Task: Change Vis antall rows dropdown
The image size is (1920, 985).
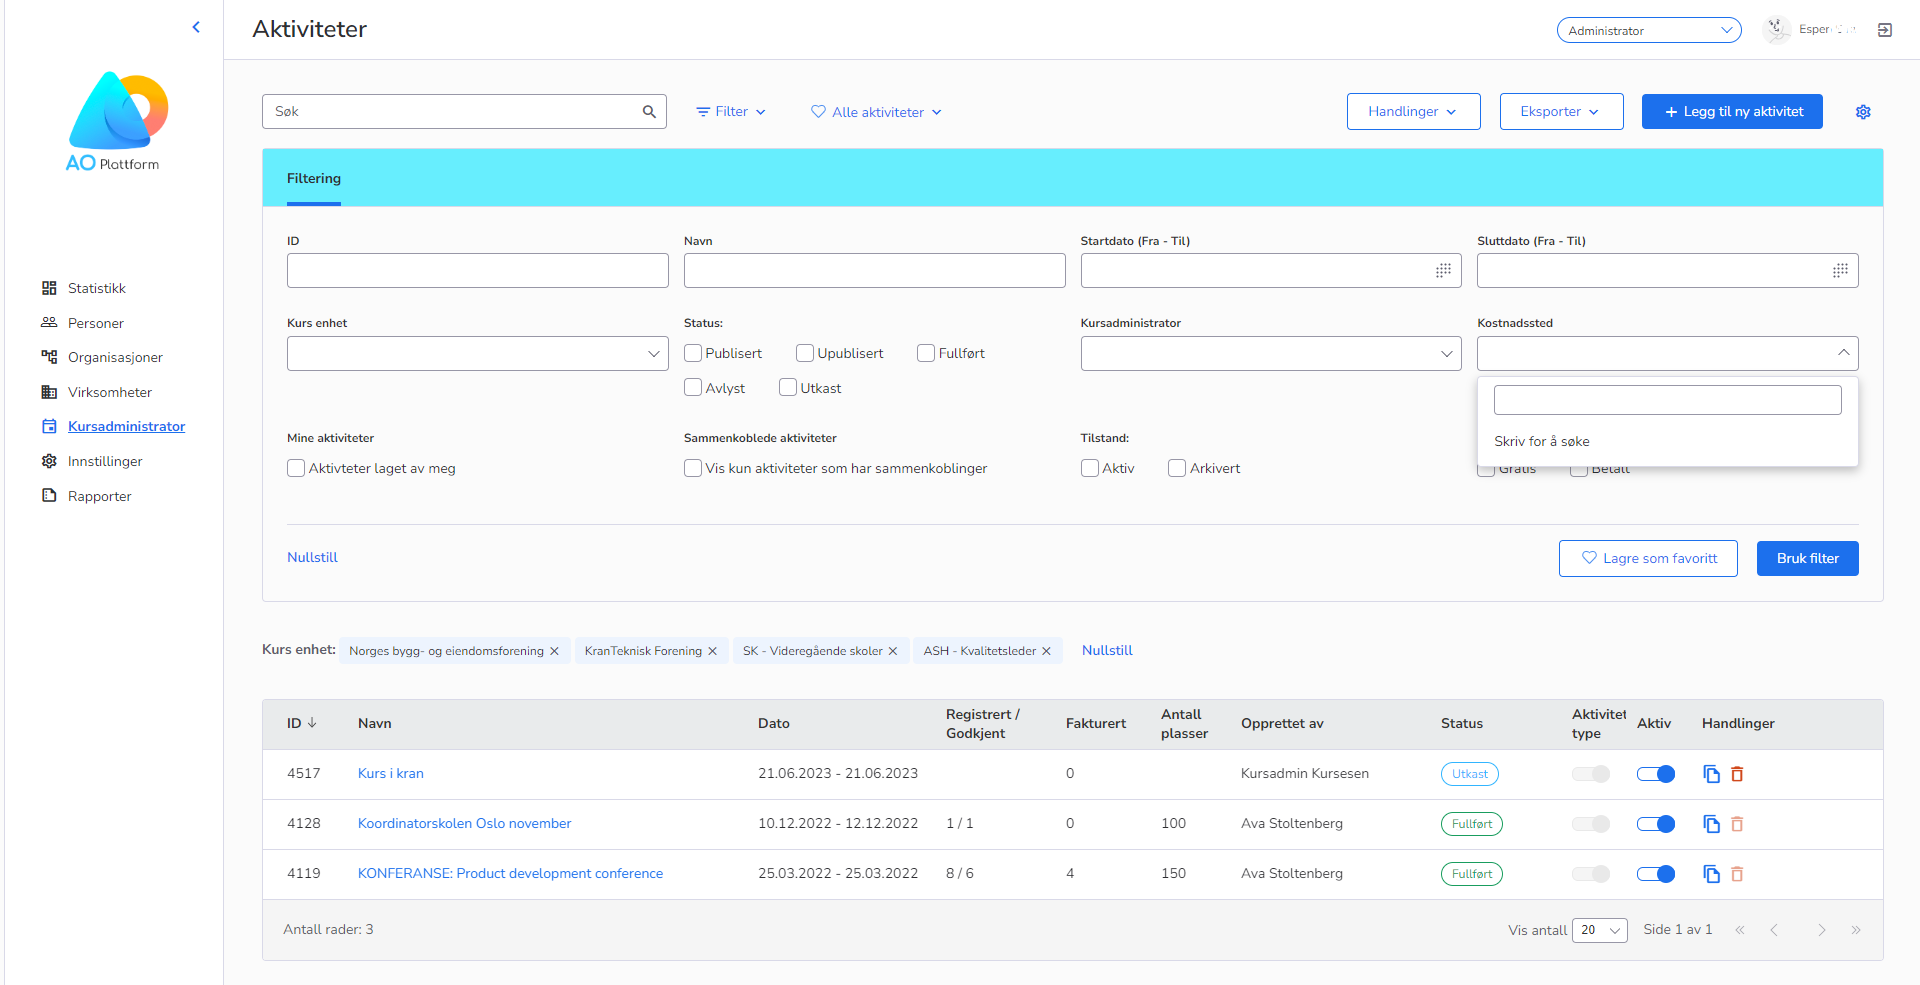Action: pos(1600,930)
